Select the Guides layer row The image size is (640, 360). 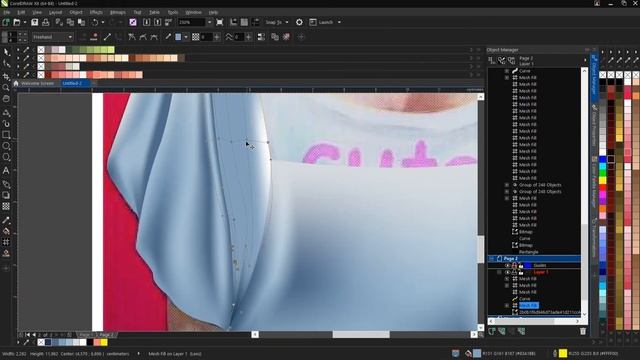coord(534,265)
